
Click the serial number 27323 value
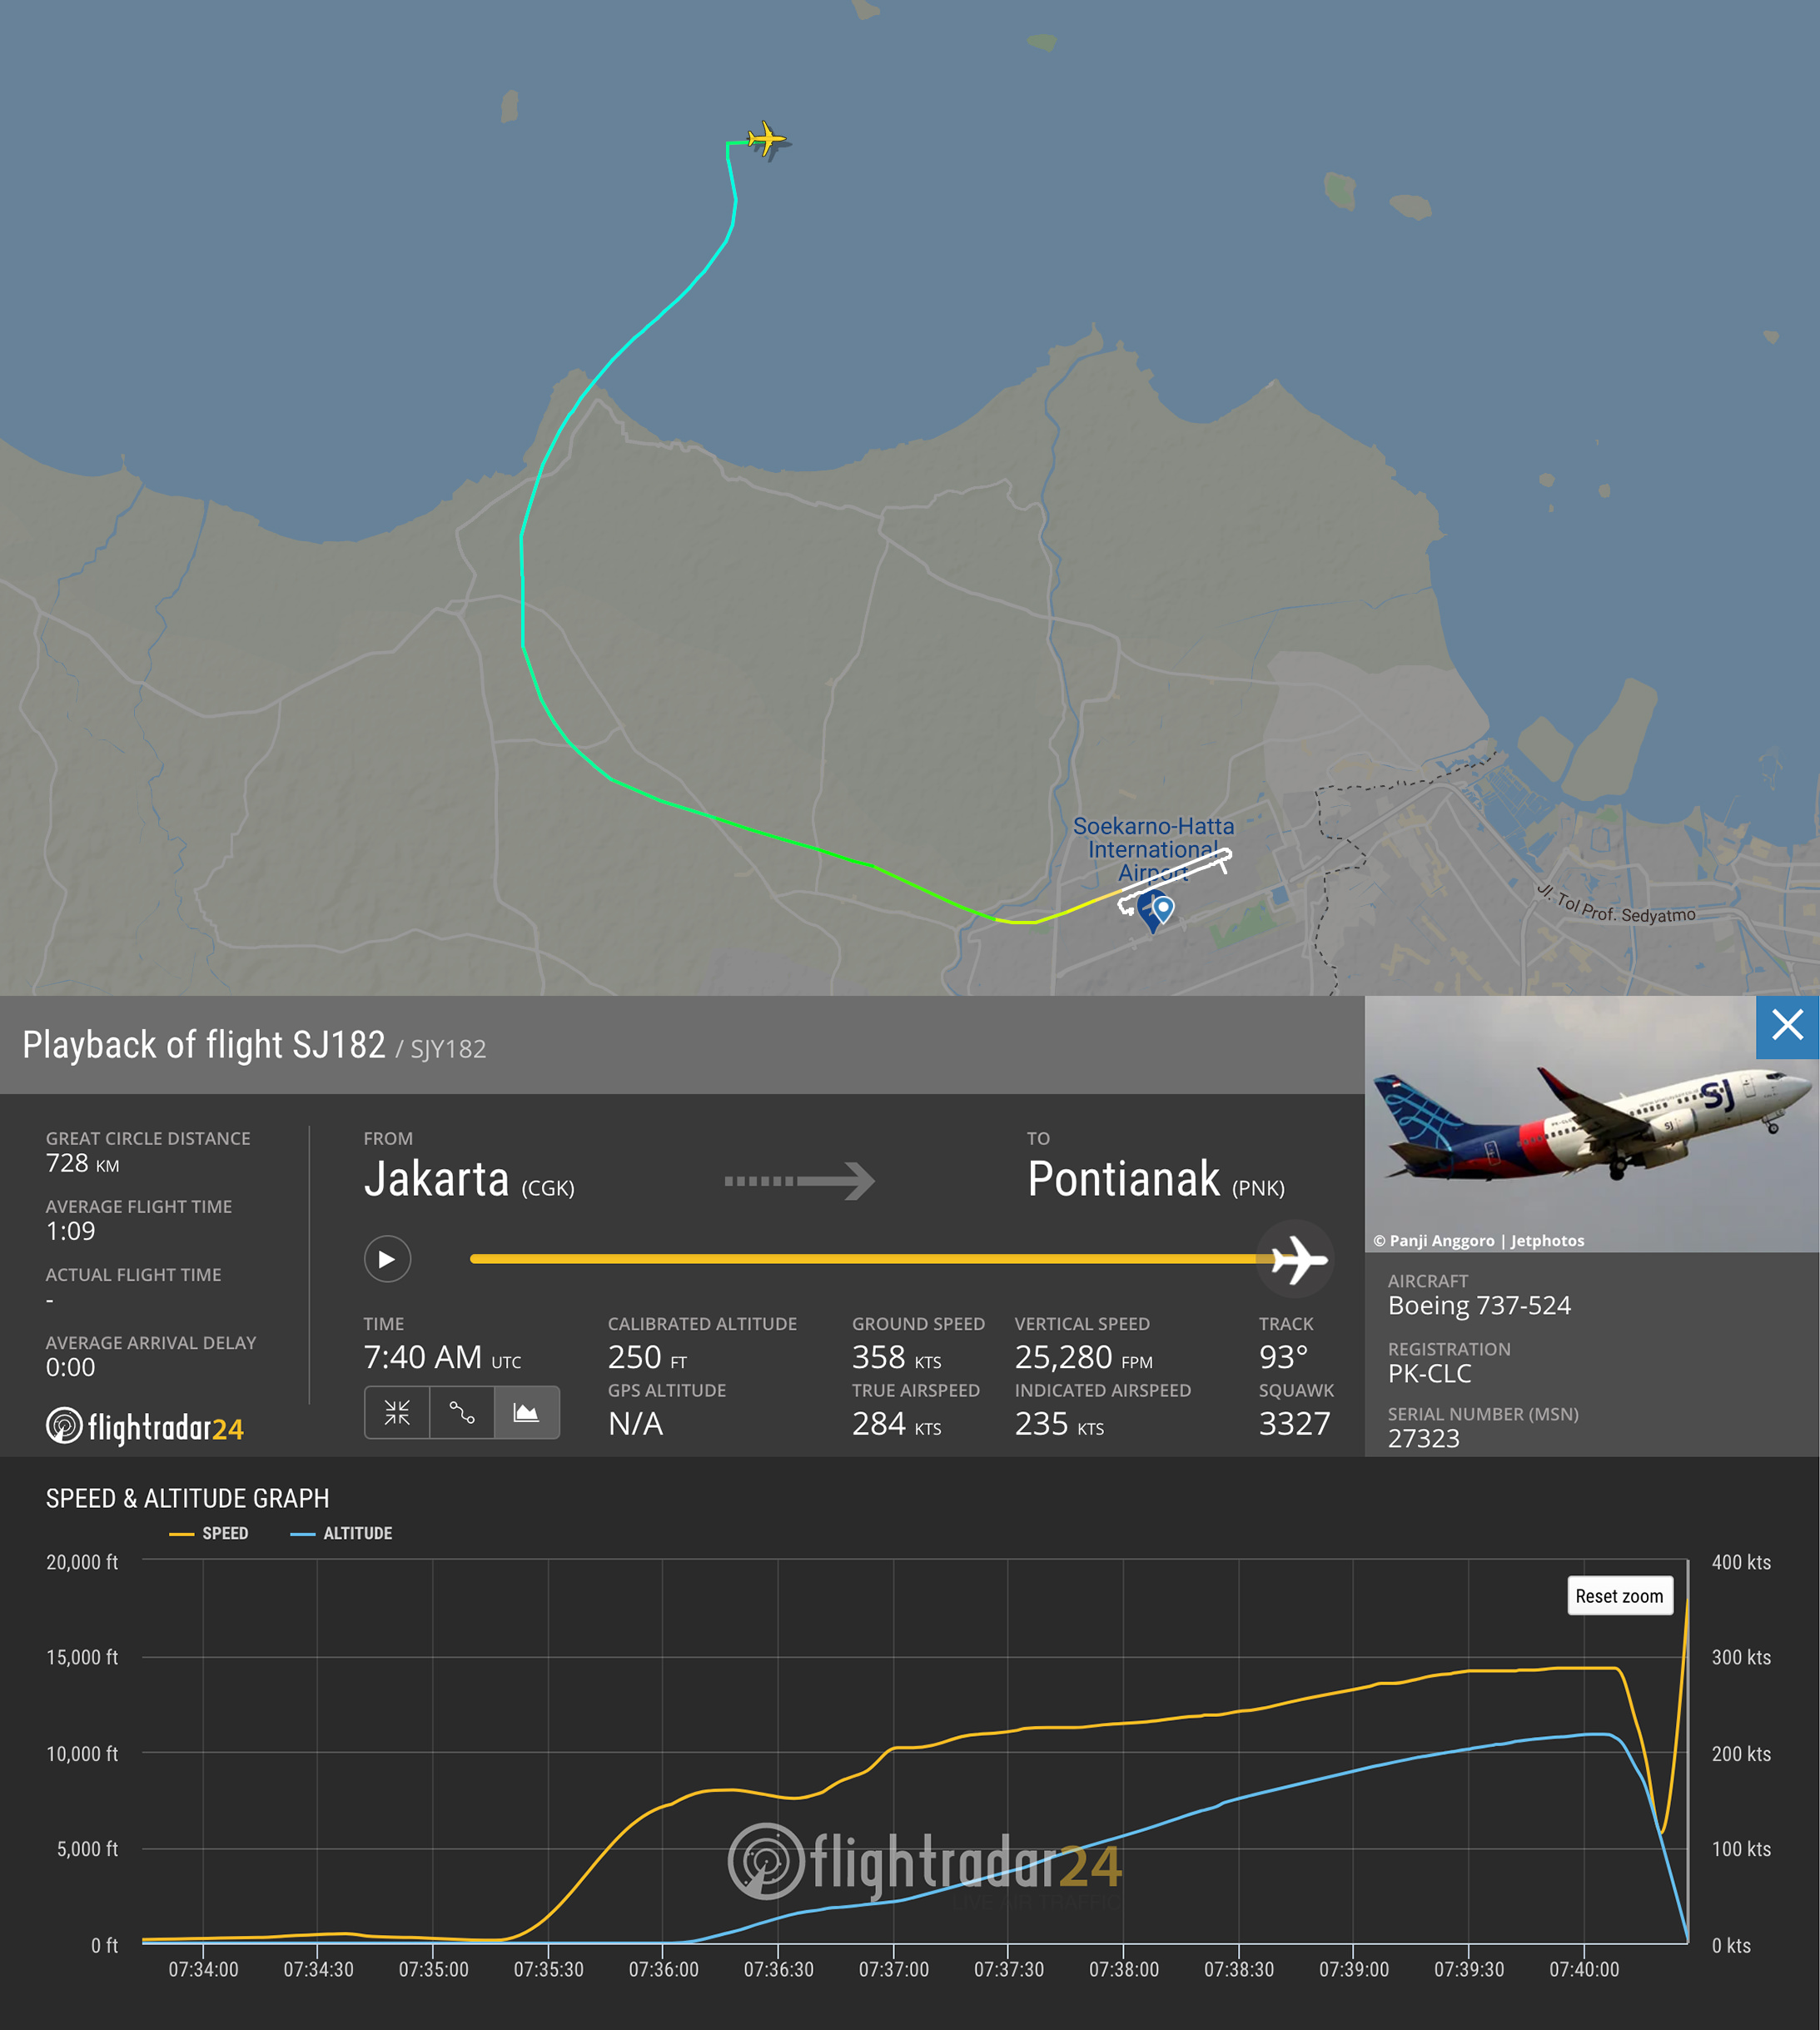[x=1423, y=1438]
